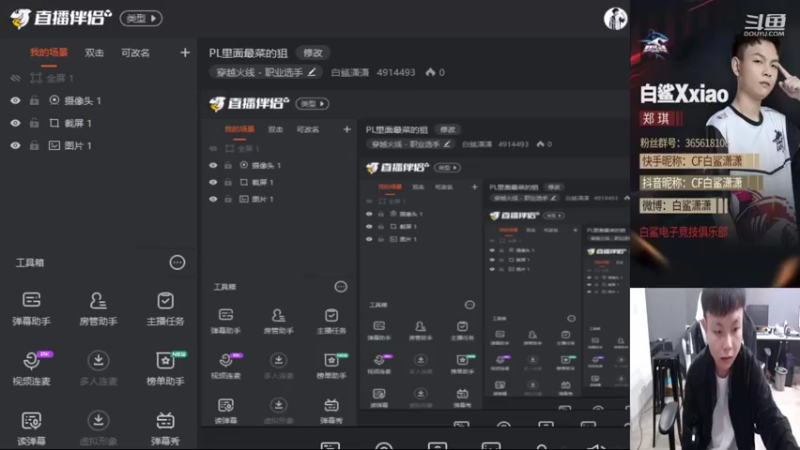Viewport: 800px width, 450px height.
Task: Open the 弹幕秀 tool in the main toolbox
Action: 165,429
